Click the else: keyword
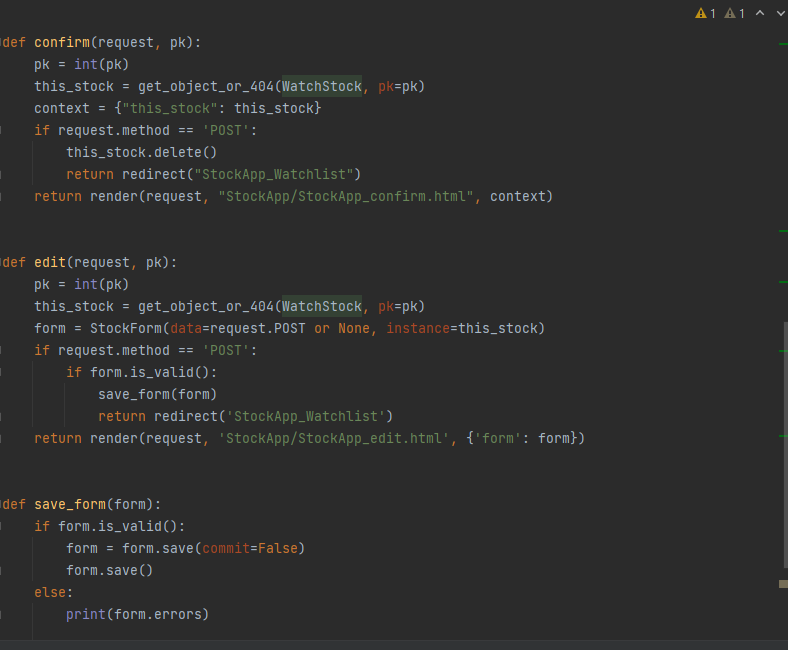This screenshot has width=788, height=650. click(x=53, y=592)
